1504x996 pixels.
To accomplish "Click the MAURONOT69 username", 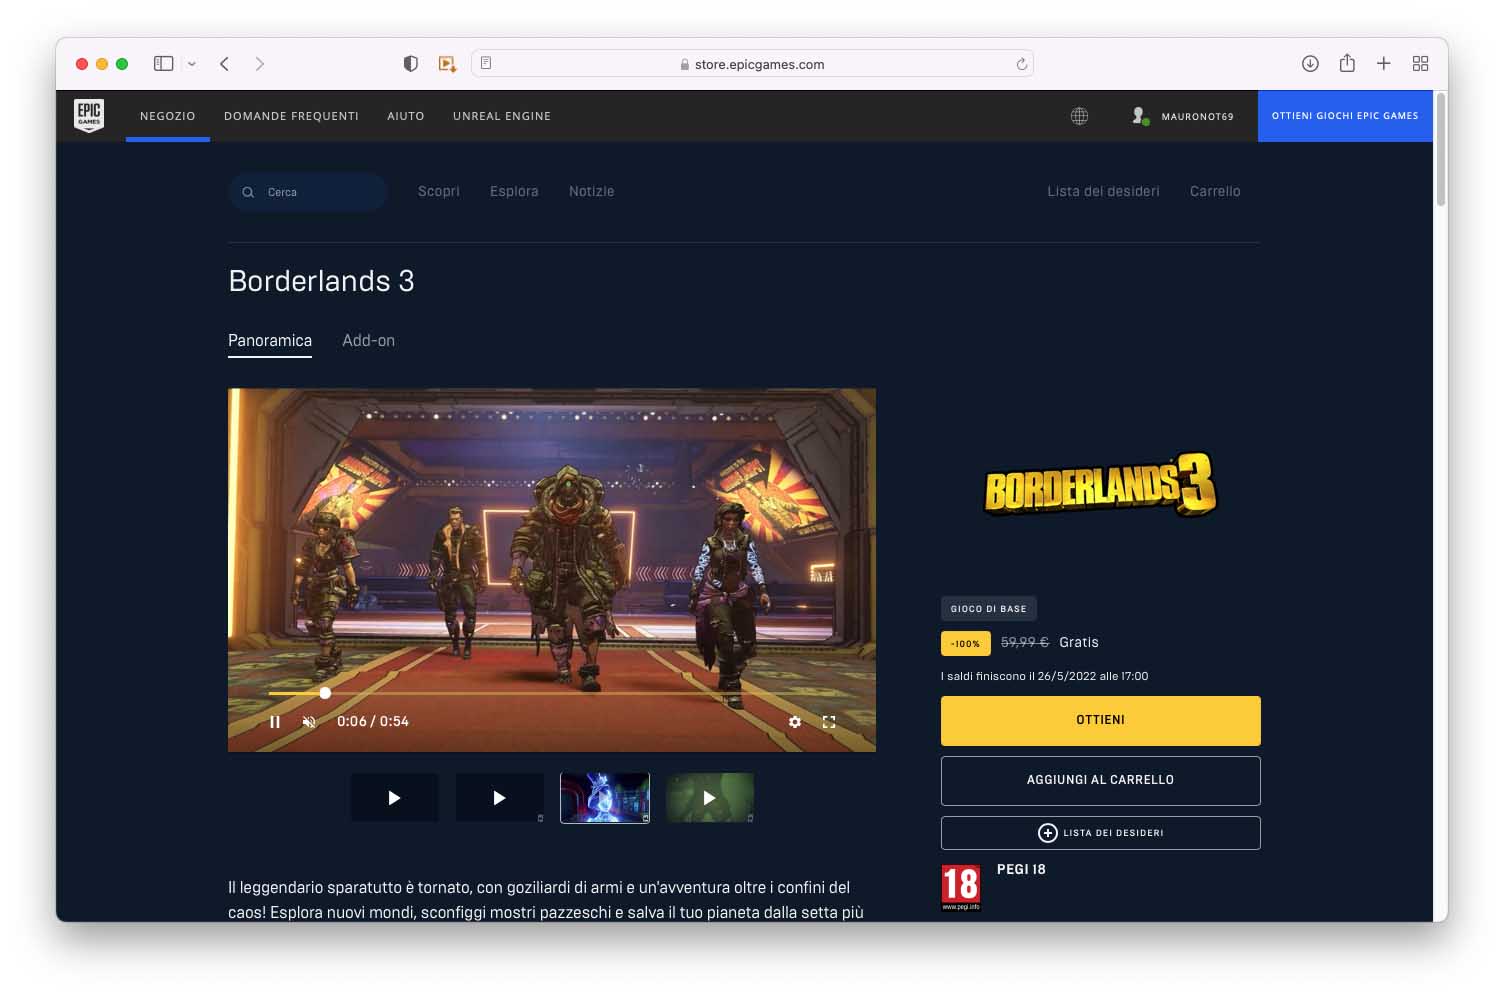I will (1197, 117).
